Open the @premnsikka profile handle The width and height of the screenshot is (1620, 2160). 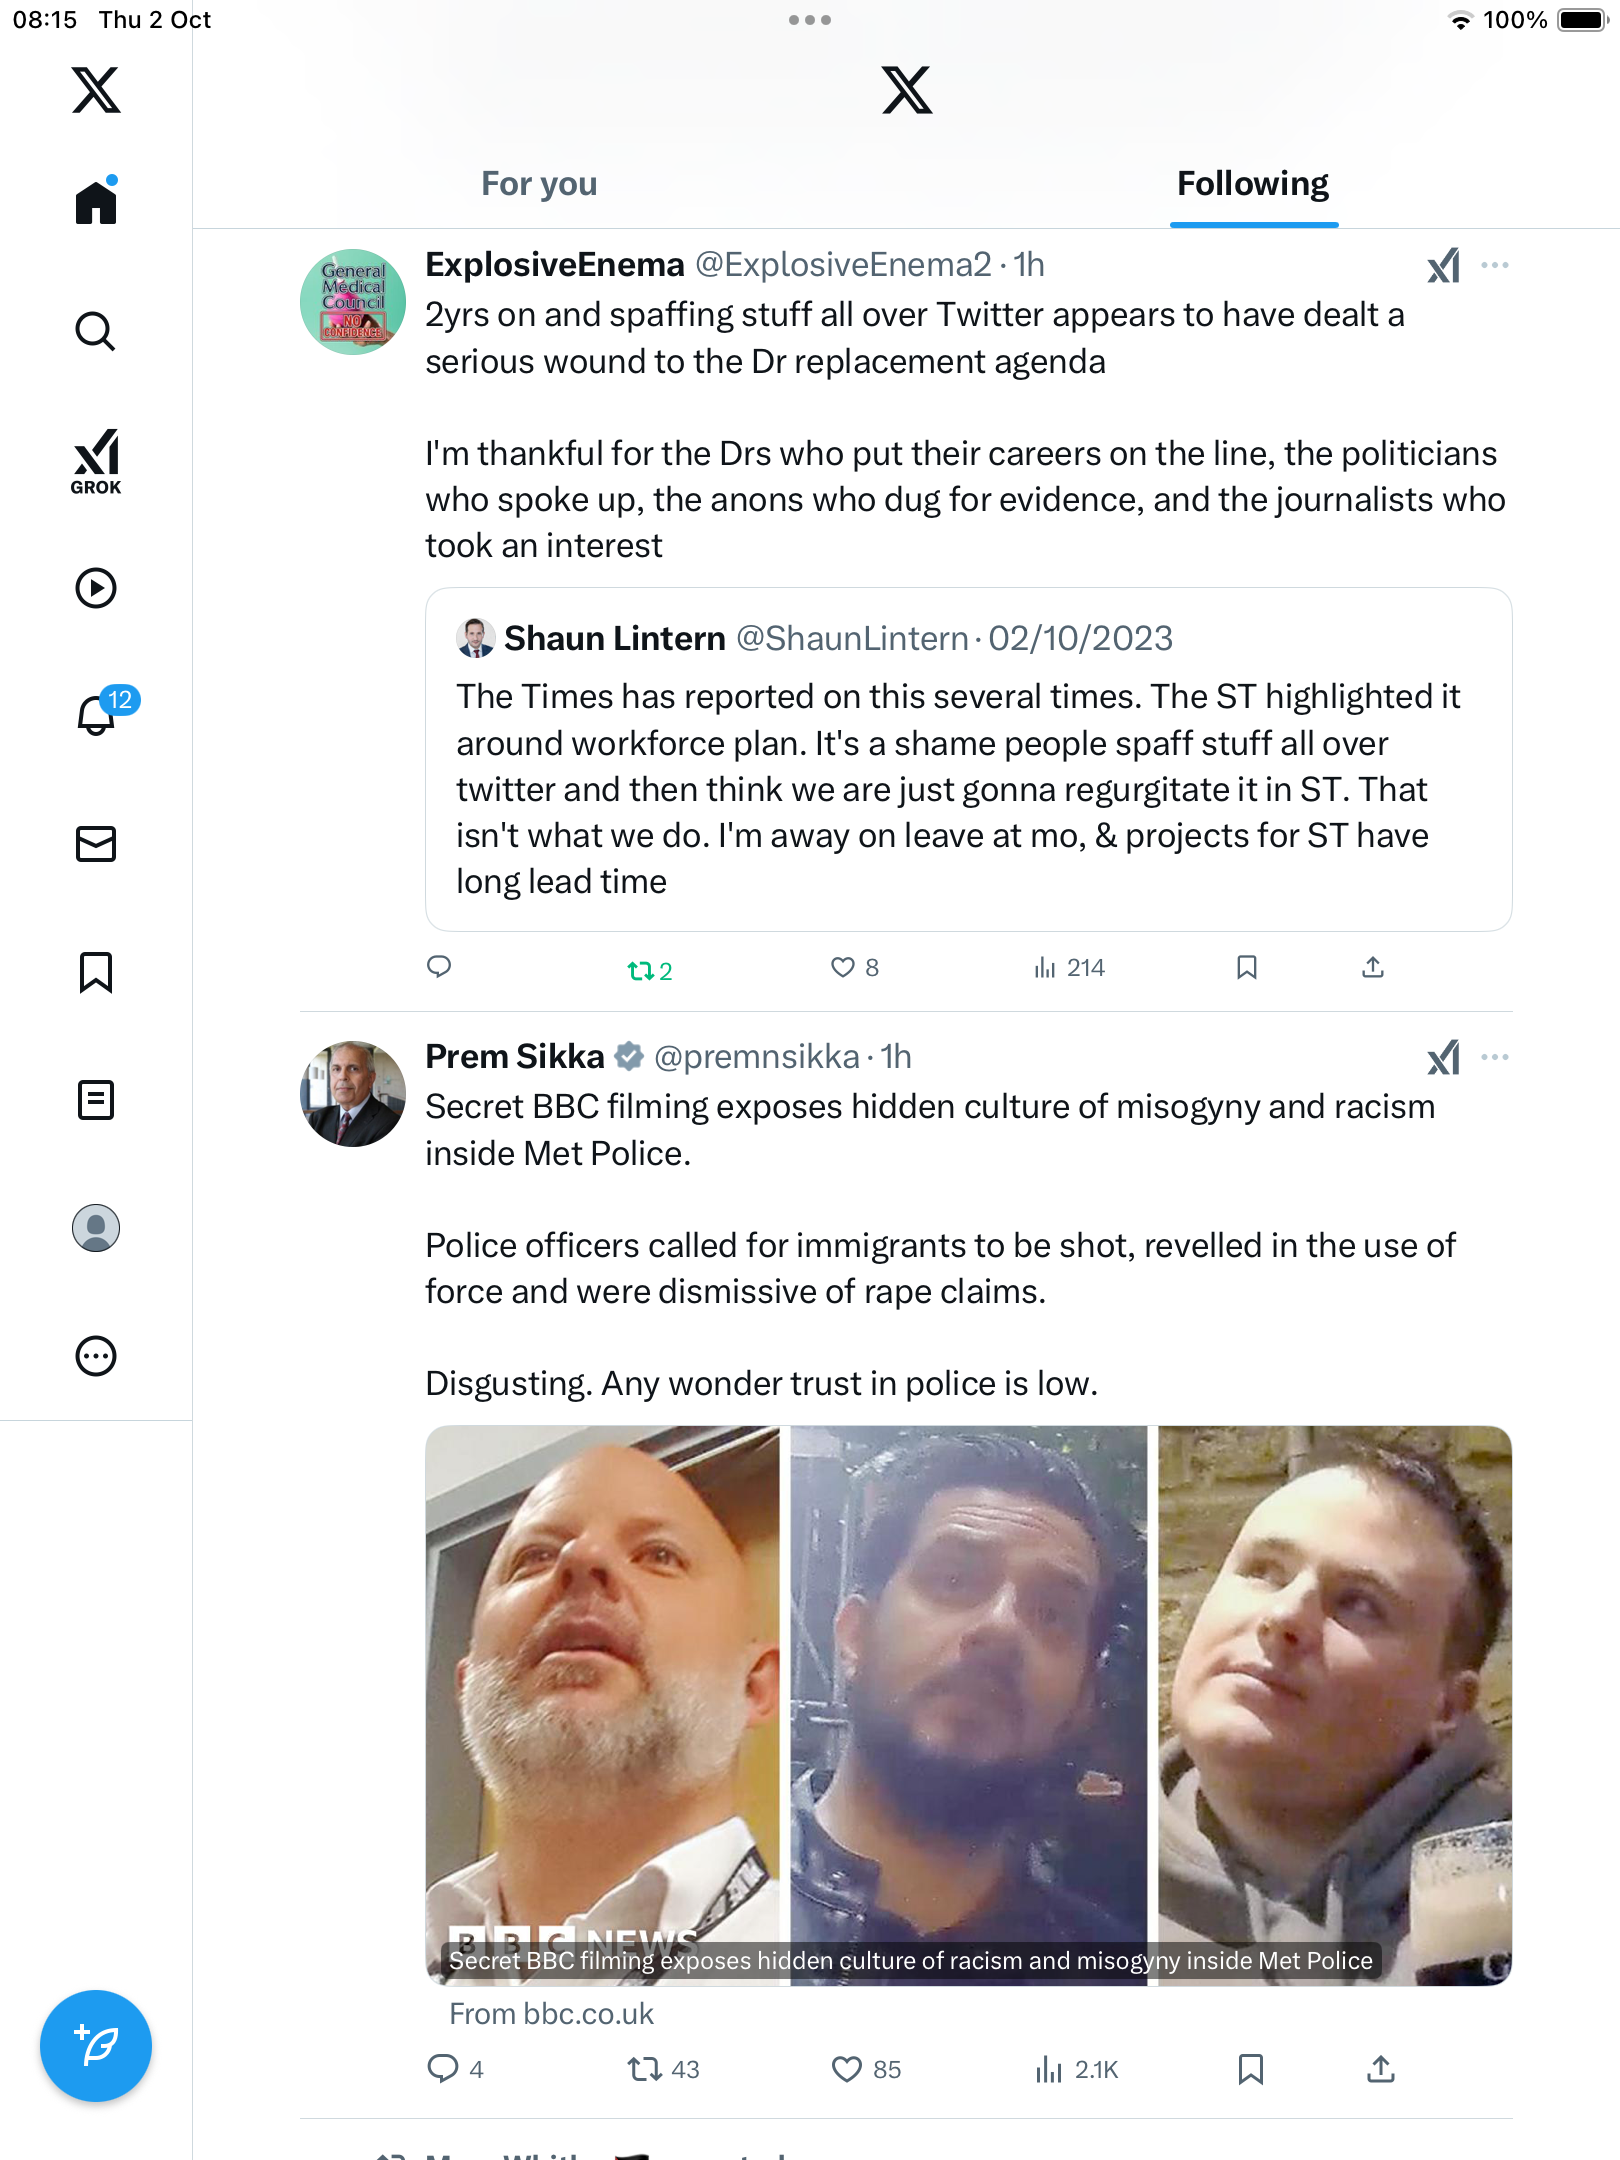756,1057
